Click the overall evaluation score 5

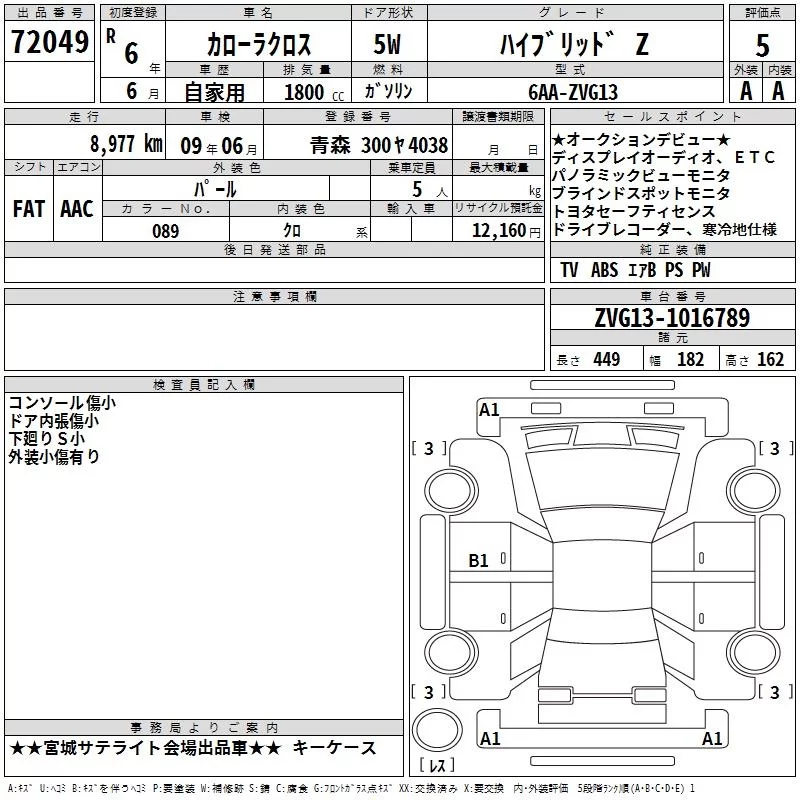(x=762, y=44)
